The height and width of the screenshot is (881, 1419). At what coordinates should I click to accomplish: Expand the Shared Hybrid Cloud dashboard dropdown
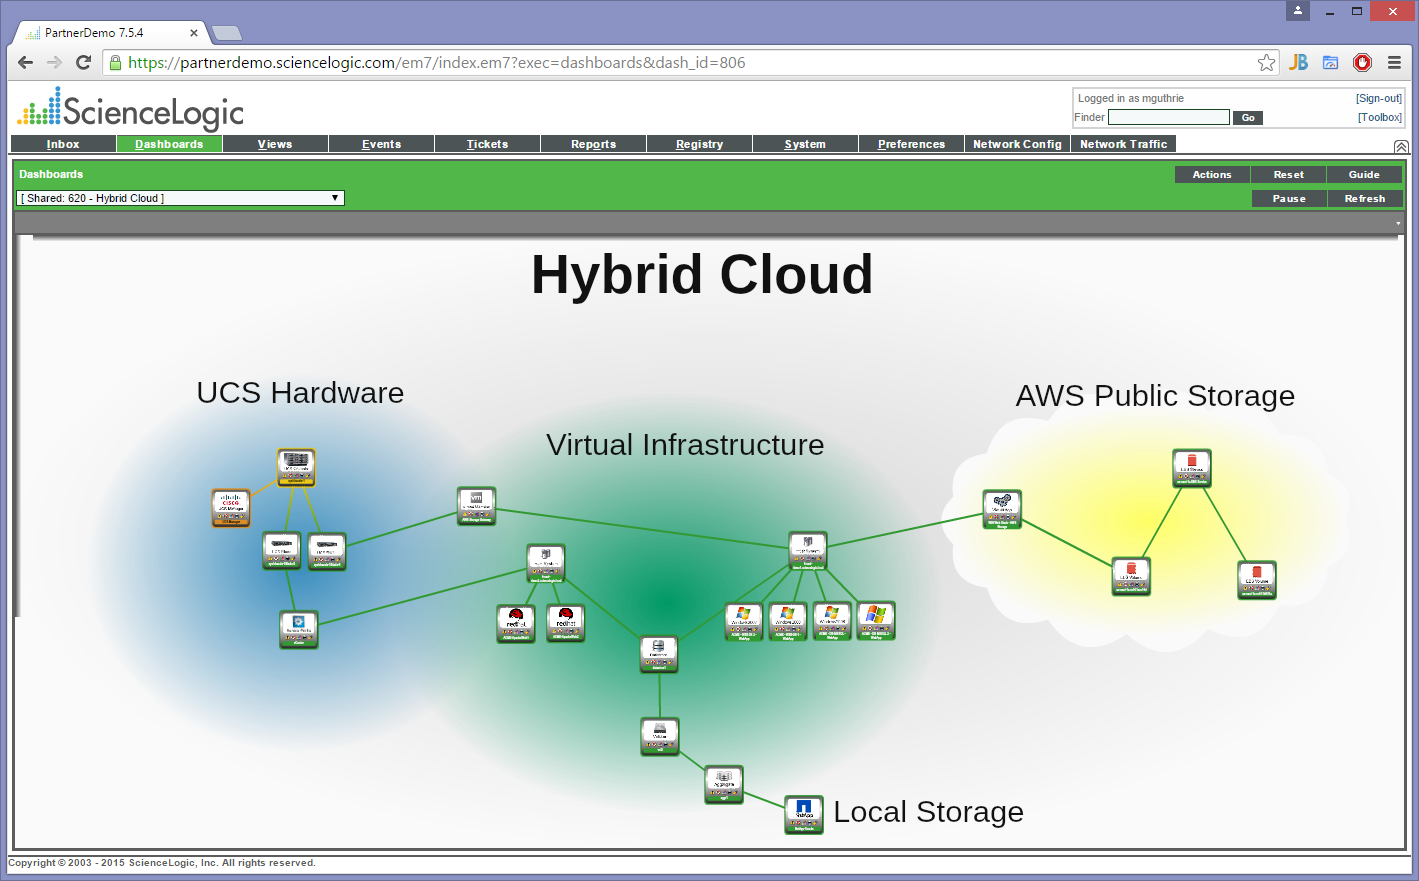coord(181,198)
